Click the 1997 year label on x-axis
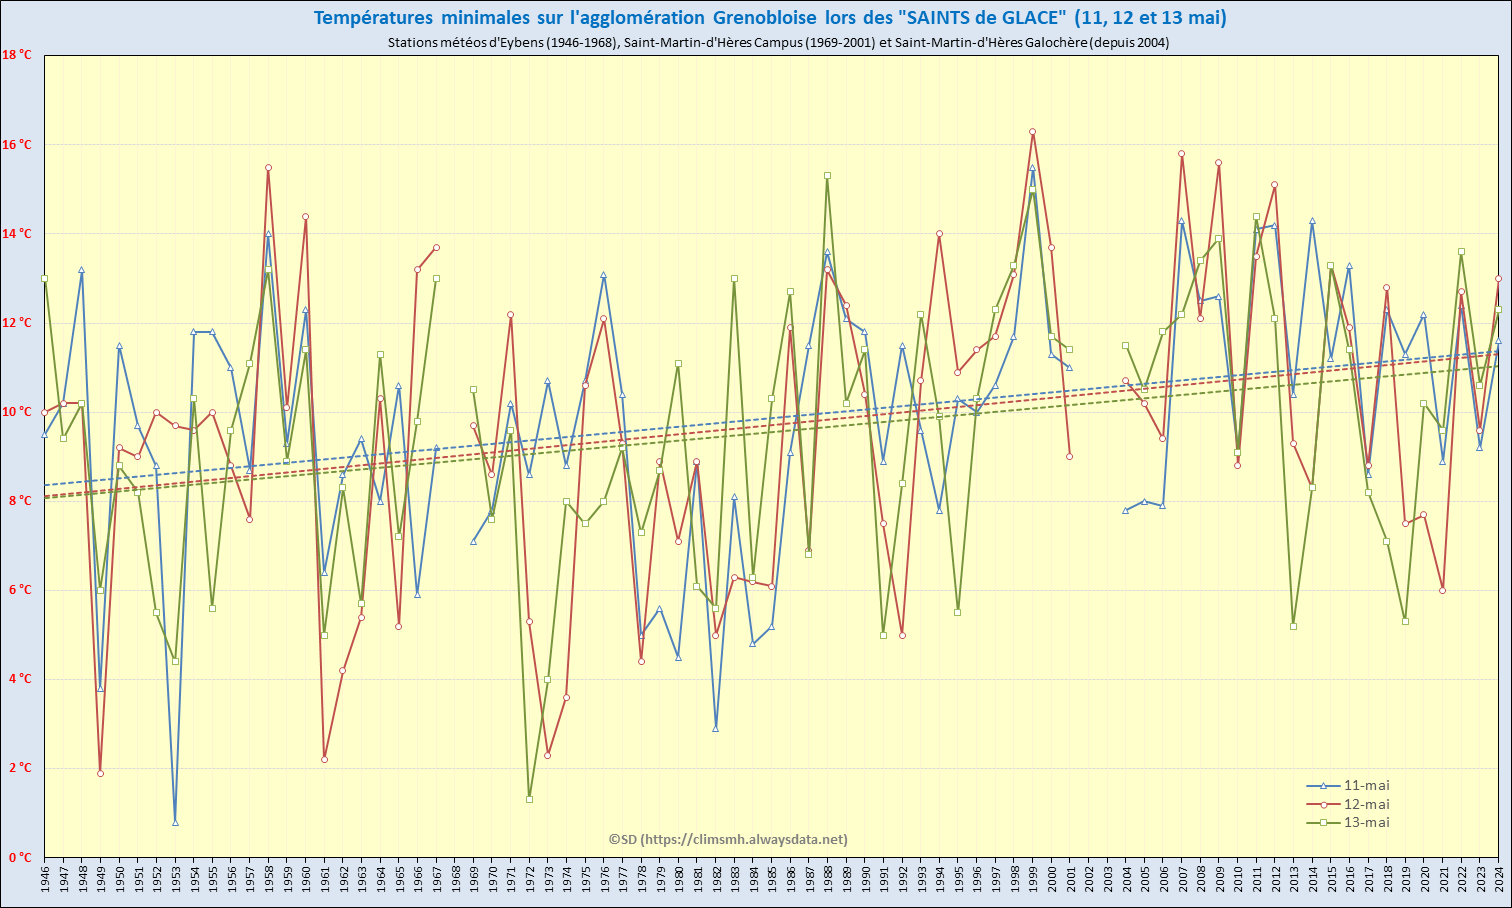This screenshot has height=908, width=1512. 995,879
